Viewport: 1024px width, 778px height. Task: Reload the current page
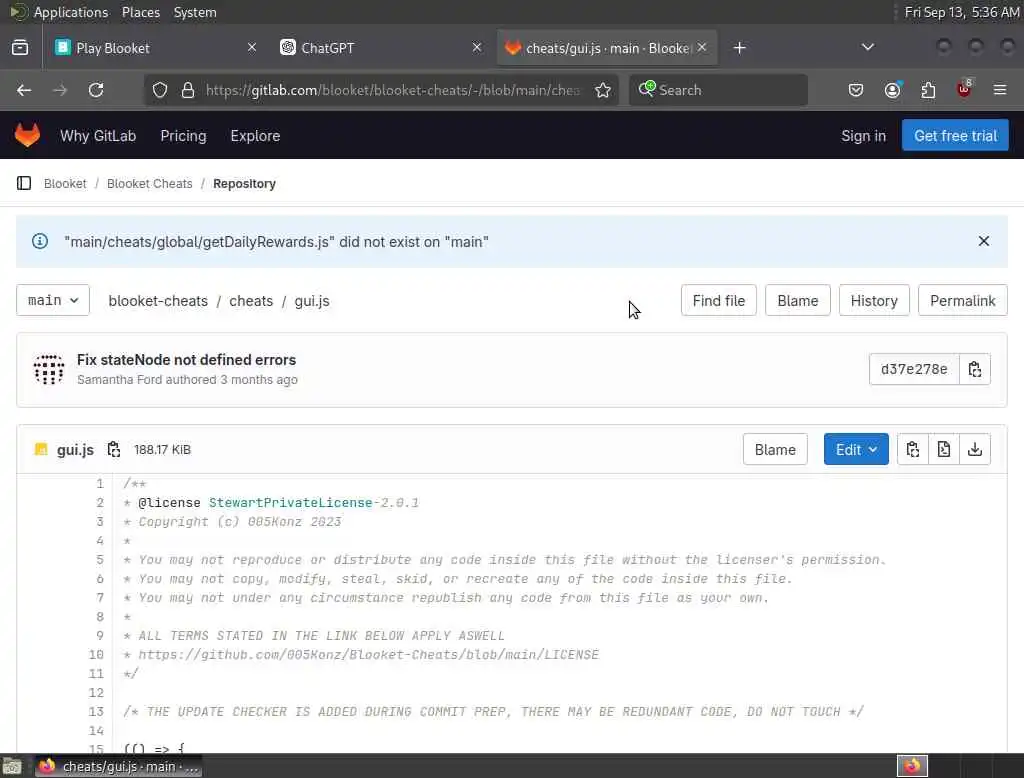(96, 90)
